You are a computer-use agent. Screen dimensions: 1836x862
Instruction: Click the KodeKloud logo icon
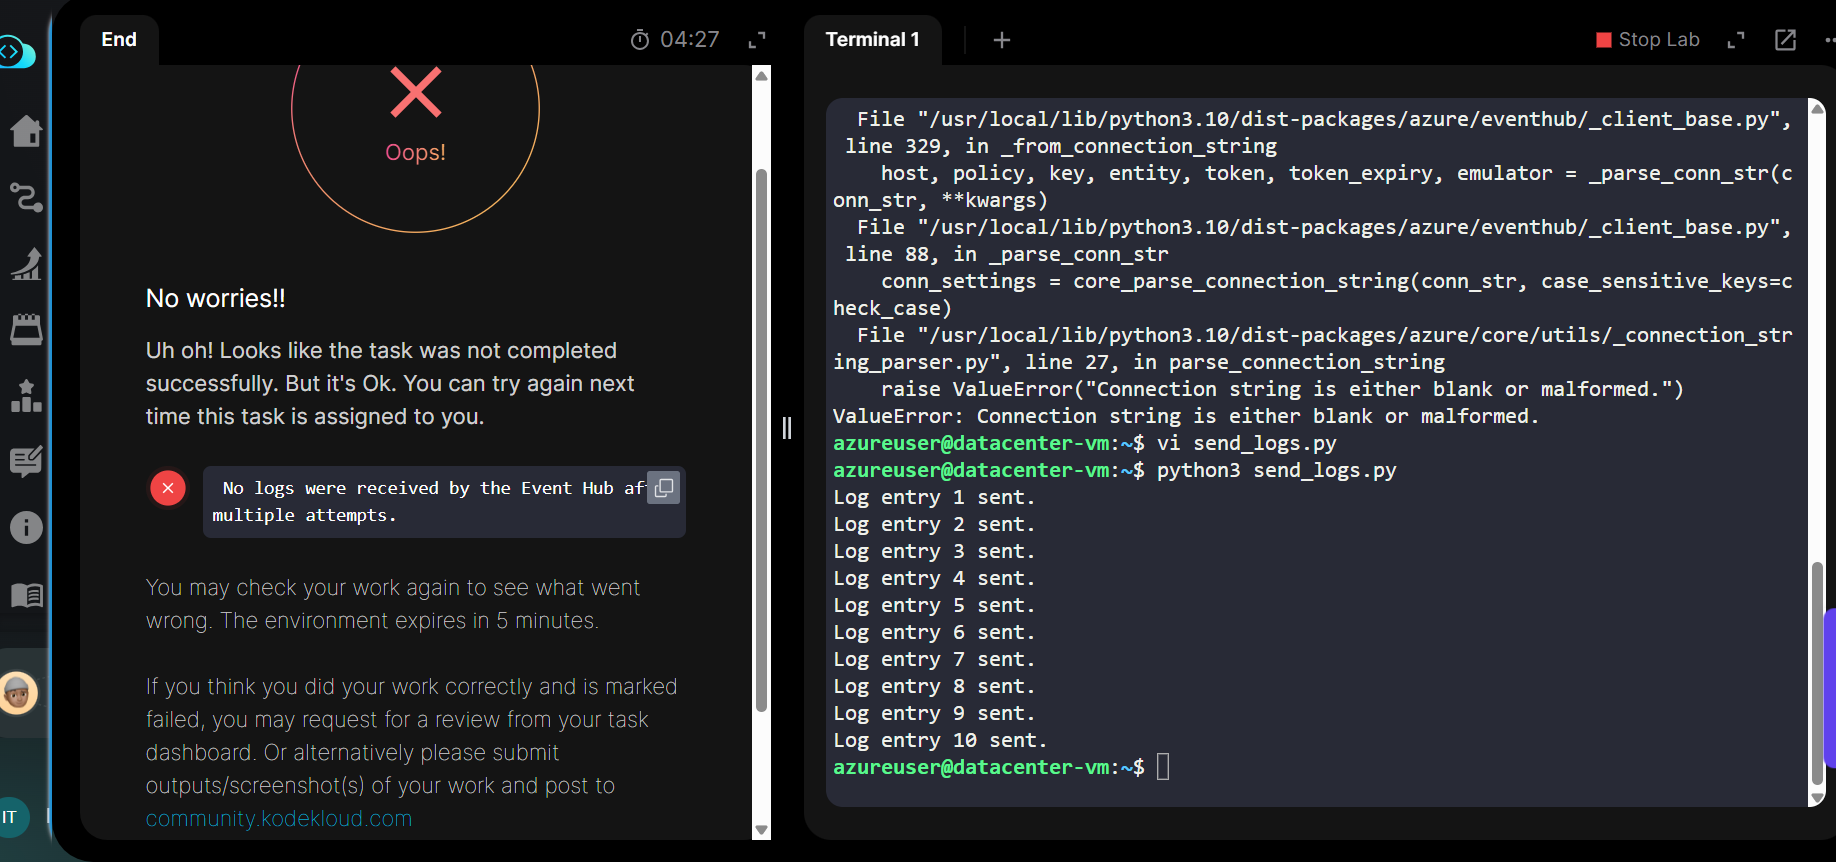coord(17,52)
